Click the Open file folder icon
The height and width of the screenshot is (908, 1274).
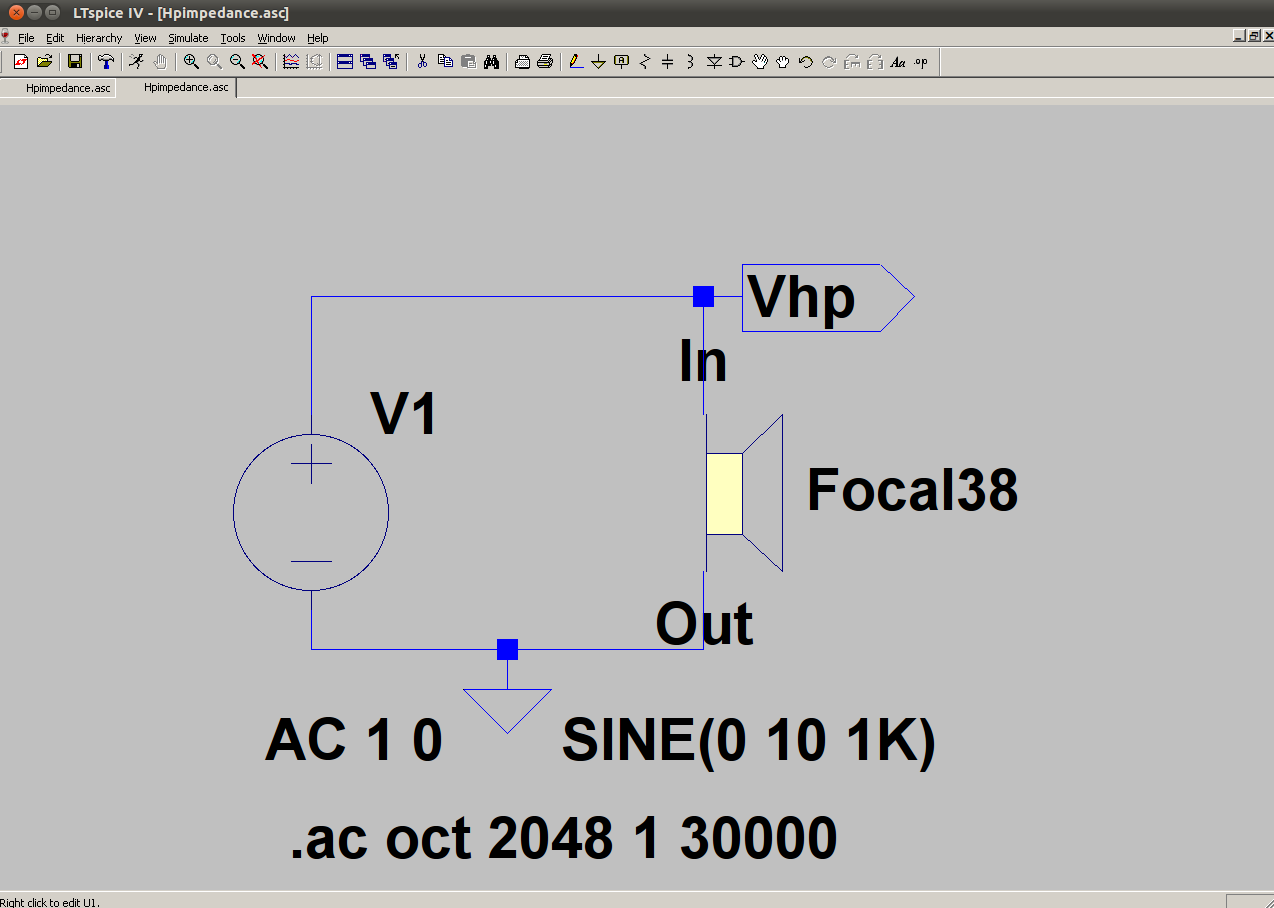(x=44, y=62)
